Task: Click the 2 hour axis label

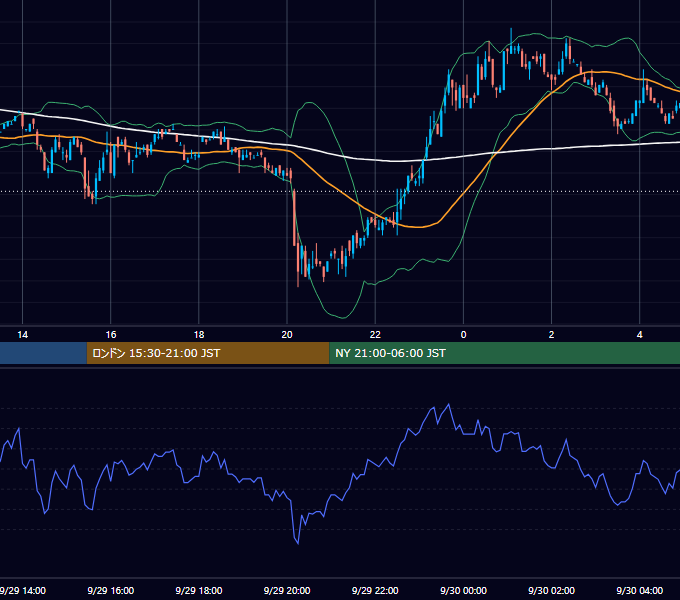Action: coord(551,335)
